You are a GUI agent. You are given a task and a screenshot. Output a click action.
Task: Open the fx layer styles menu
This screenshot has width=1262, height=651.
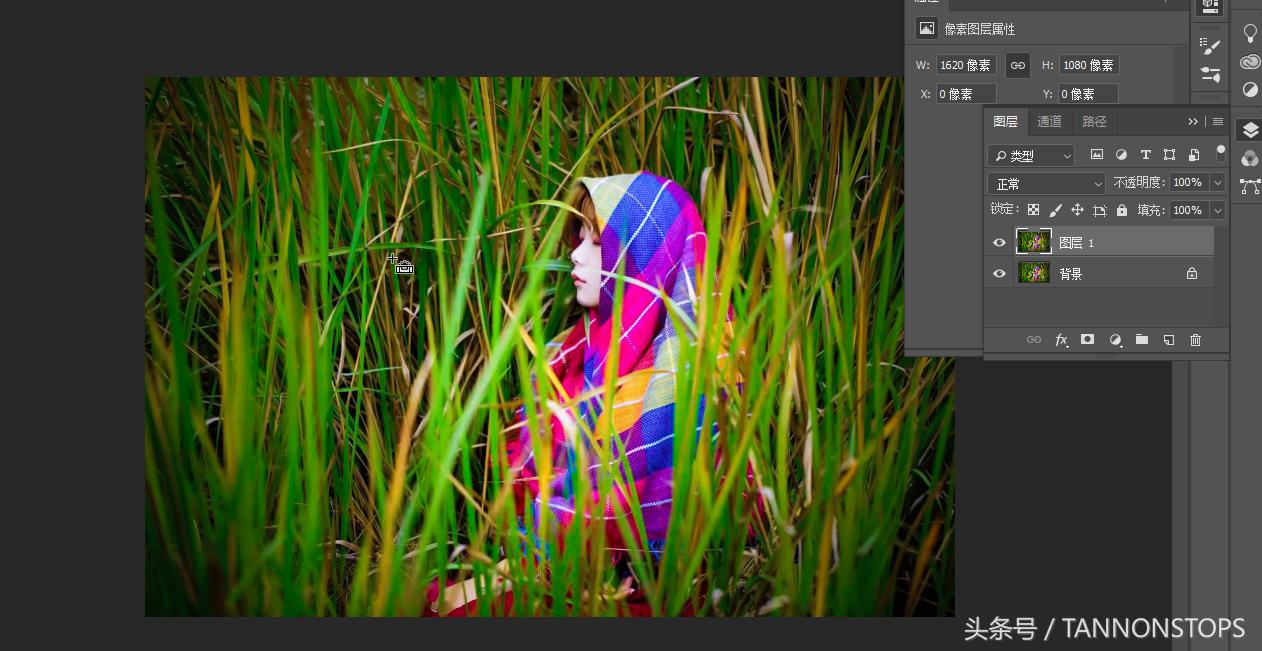coord(1061,340)
